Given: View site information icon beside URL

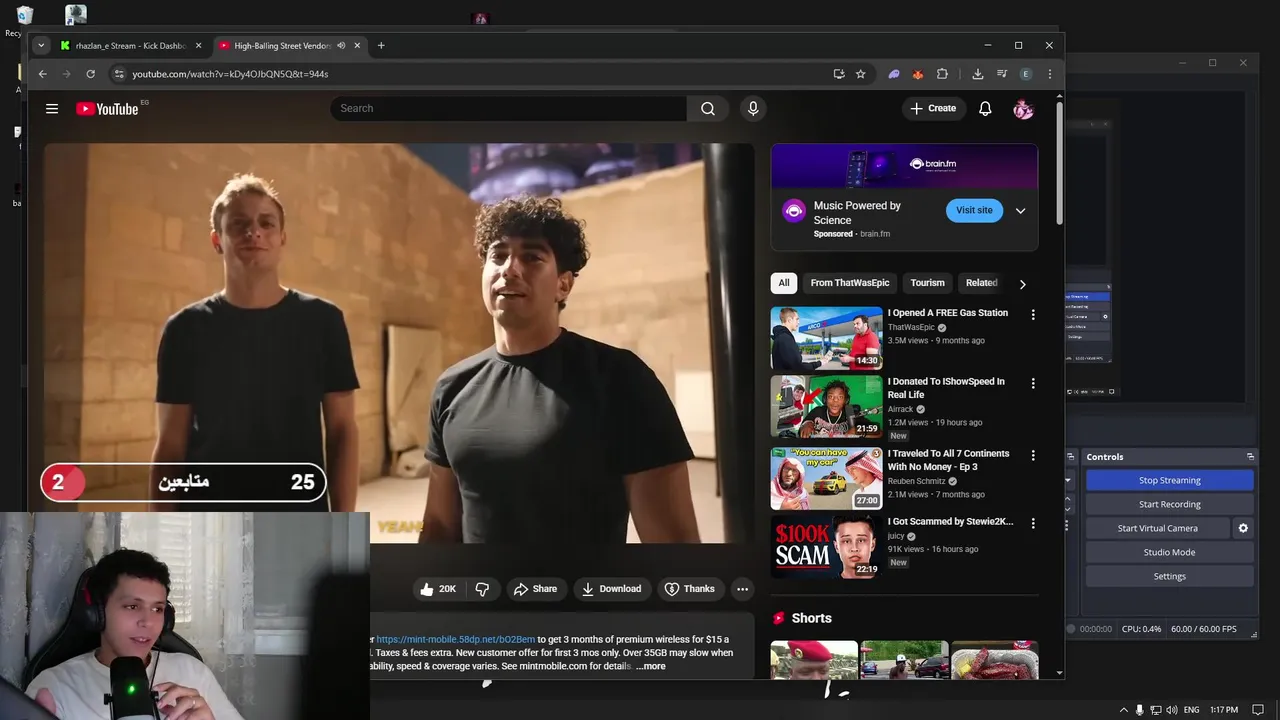Looking at the screenshot, I should pyautogui.click(x=119, y=74).
